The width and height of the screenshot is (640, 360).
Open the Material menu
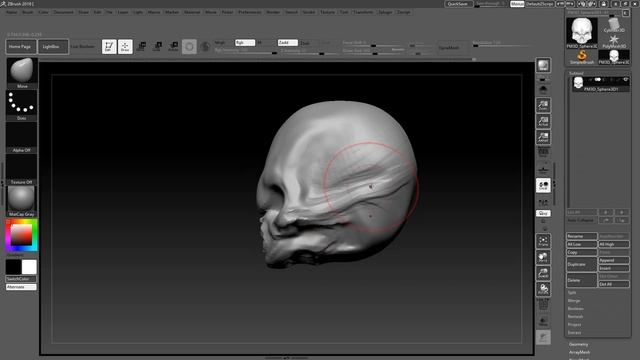(192, 12)
